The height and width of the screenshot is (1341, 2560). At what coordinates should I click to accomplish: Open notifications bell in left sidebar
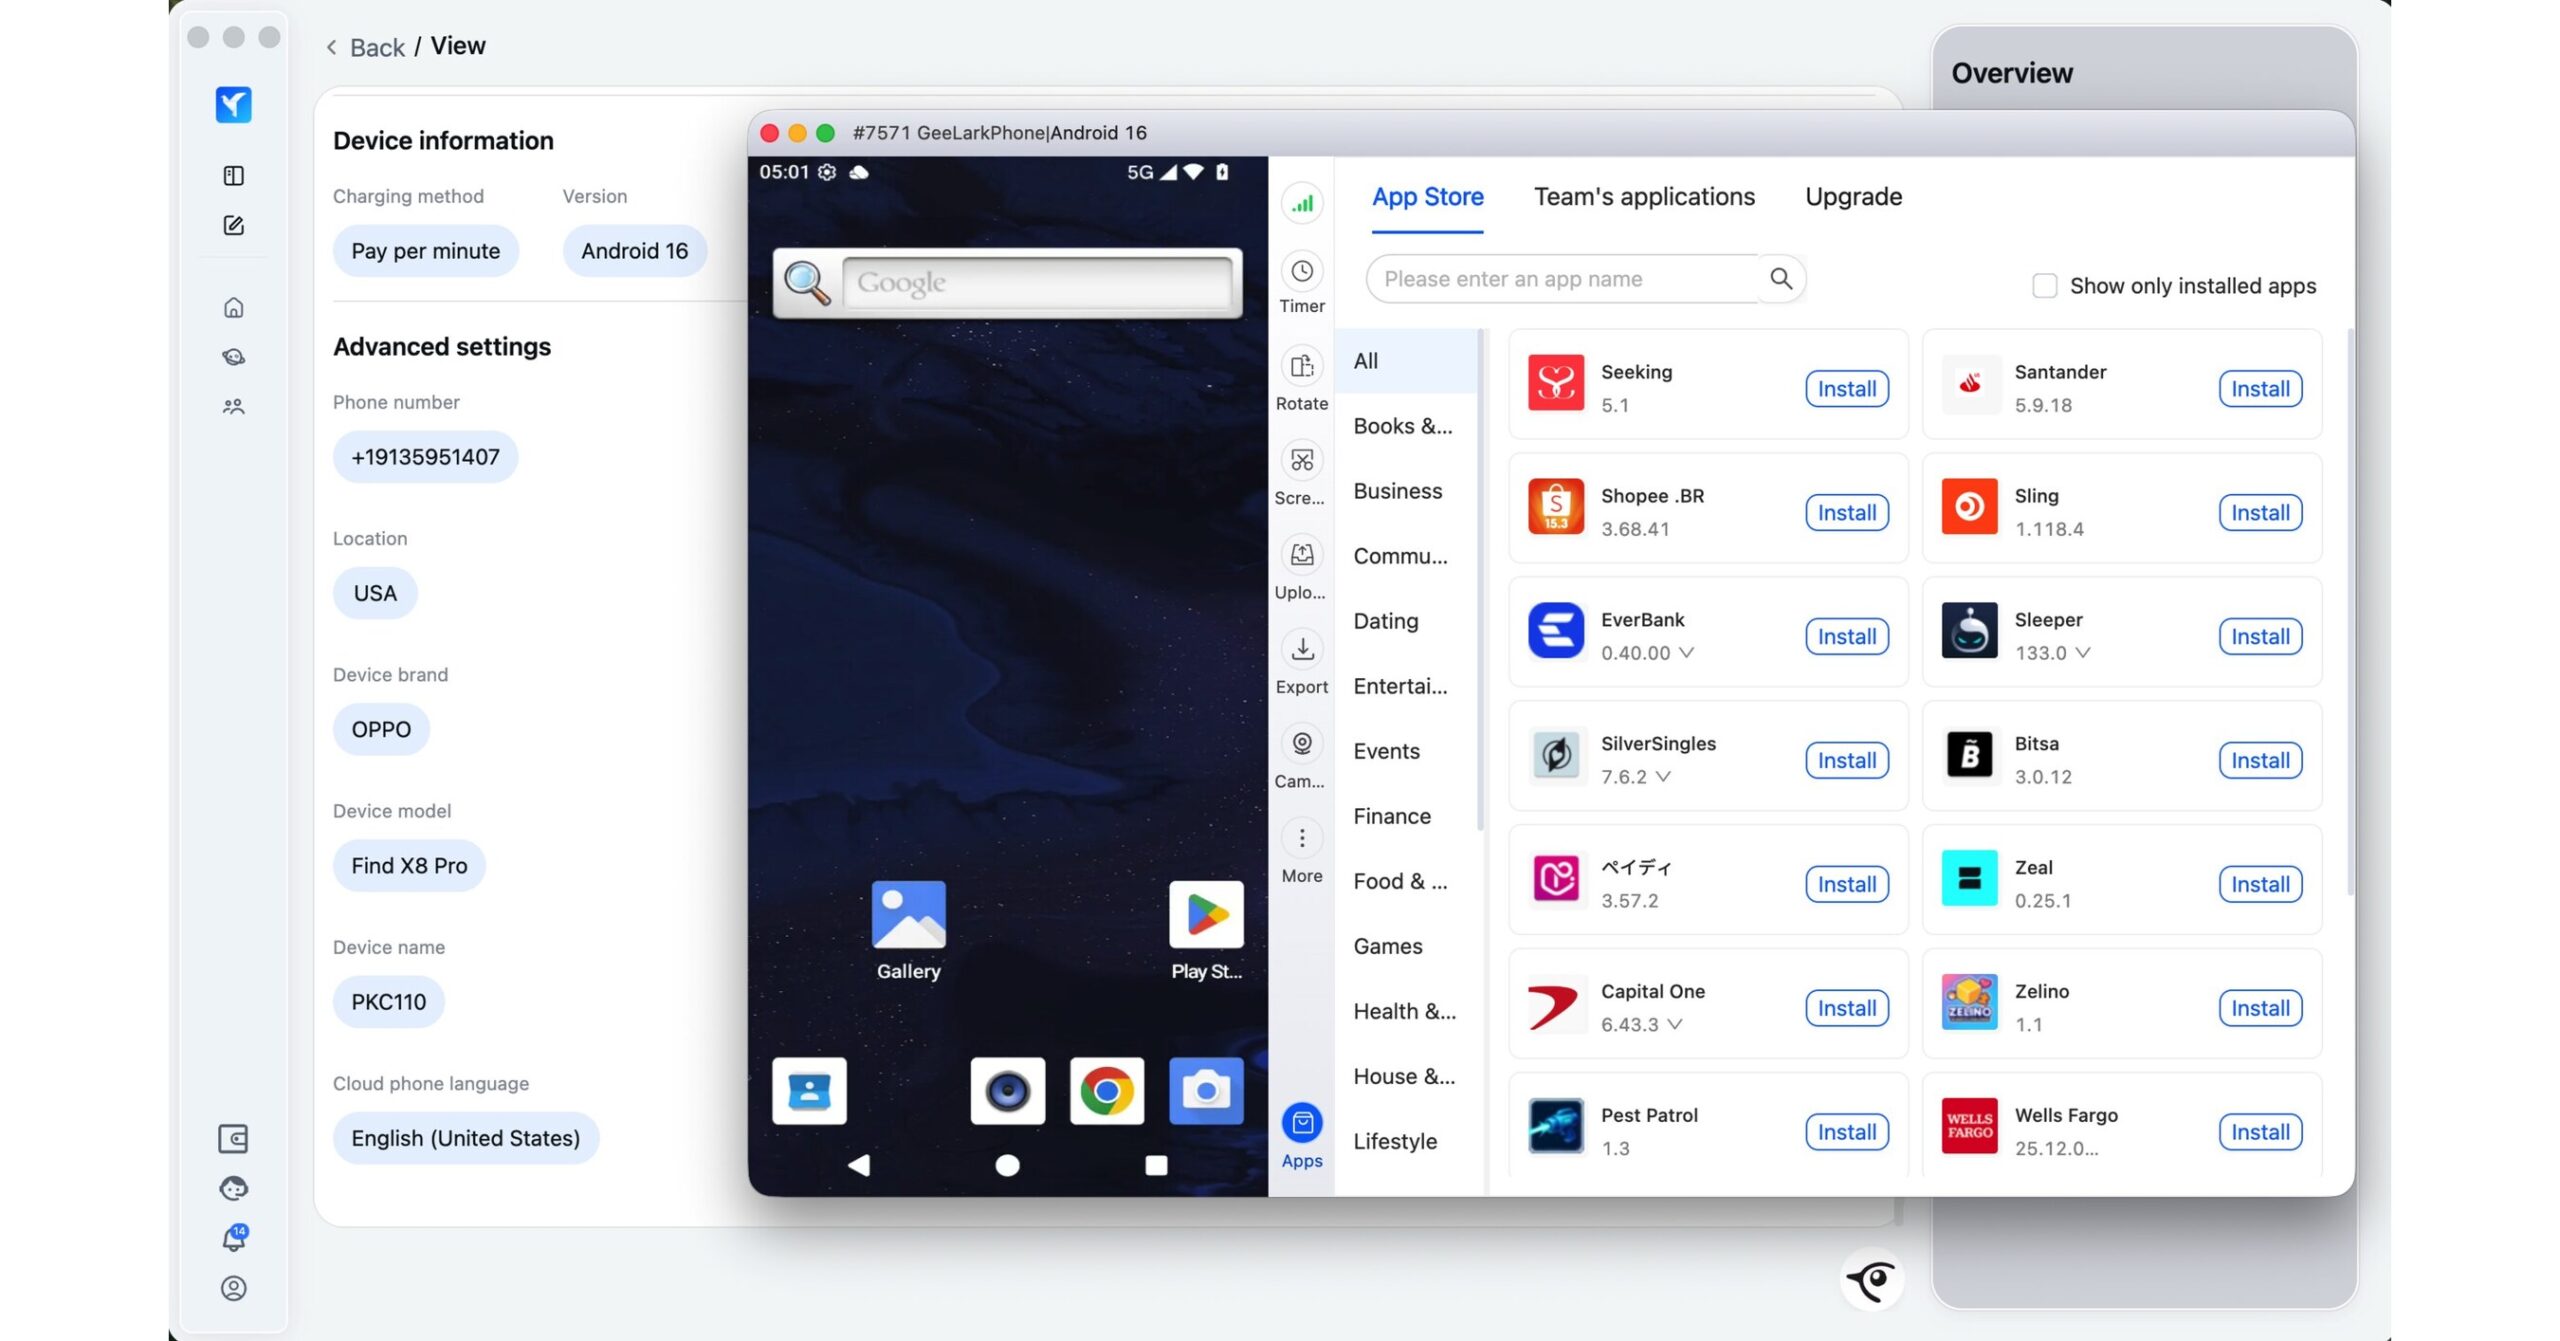(x=233, y=1237)
